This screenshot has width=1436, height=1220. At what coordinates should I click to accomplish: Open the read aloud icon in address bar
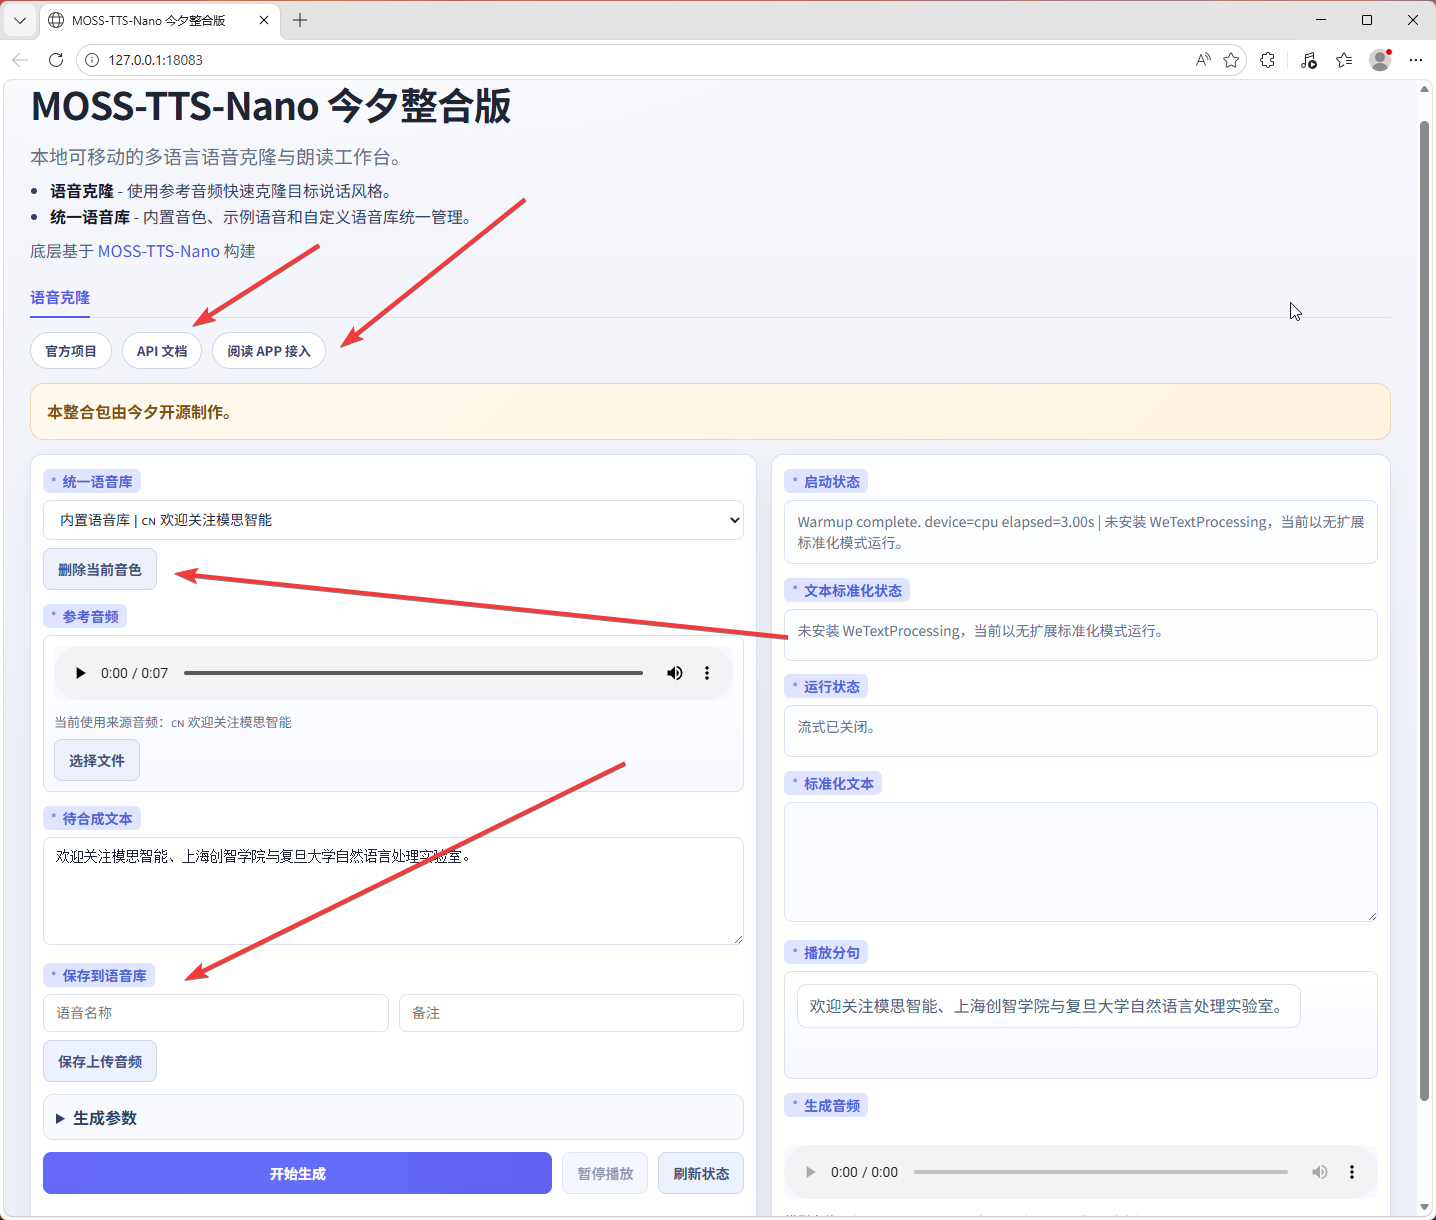pos(1203,60)
